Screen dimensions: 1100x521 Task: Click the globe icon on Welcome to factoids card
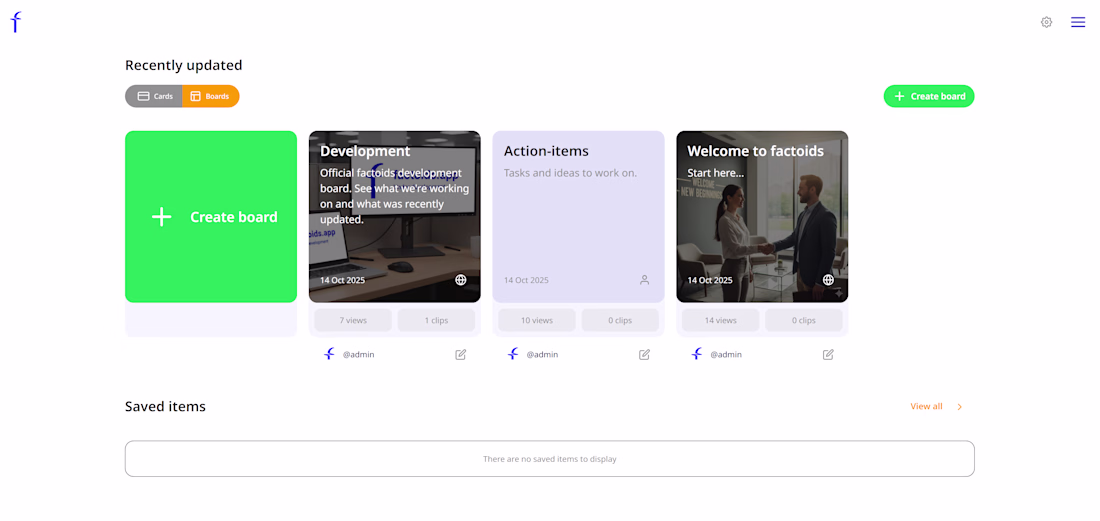(x=829, y=280)
